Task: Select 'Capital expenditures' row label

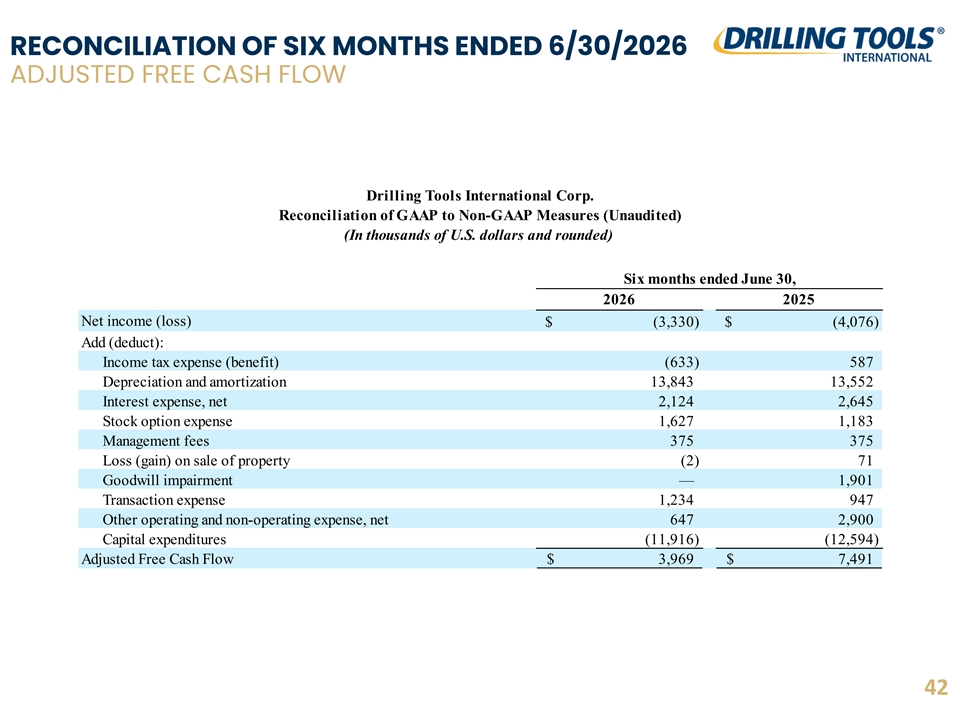Action: pyautogui.click(x=164, y=539)
